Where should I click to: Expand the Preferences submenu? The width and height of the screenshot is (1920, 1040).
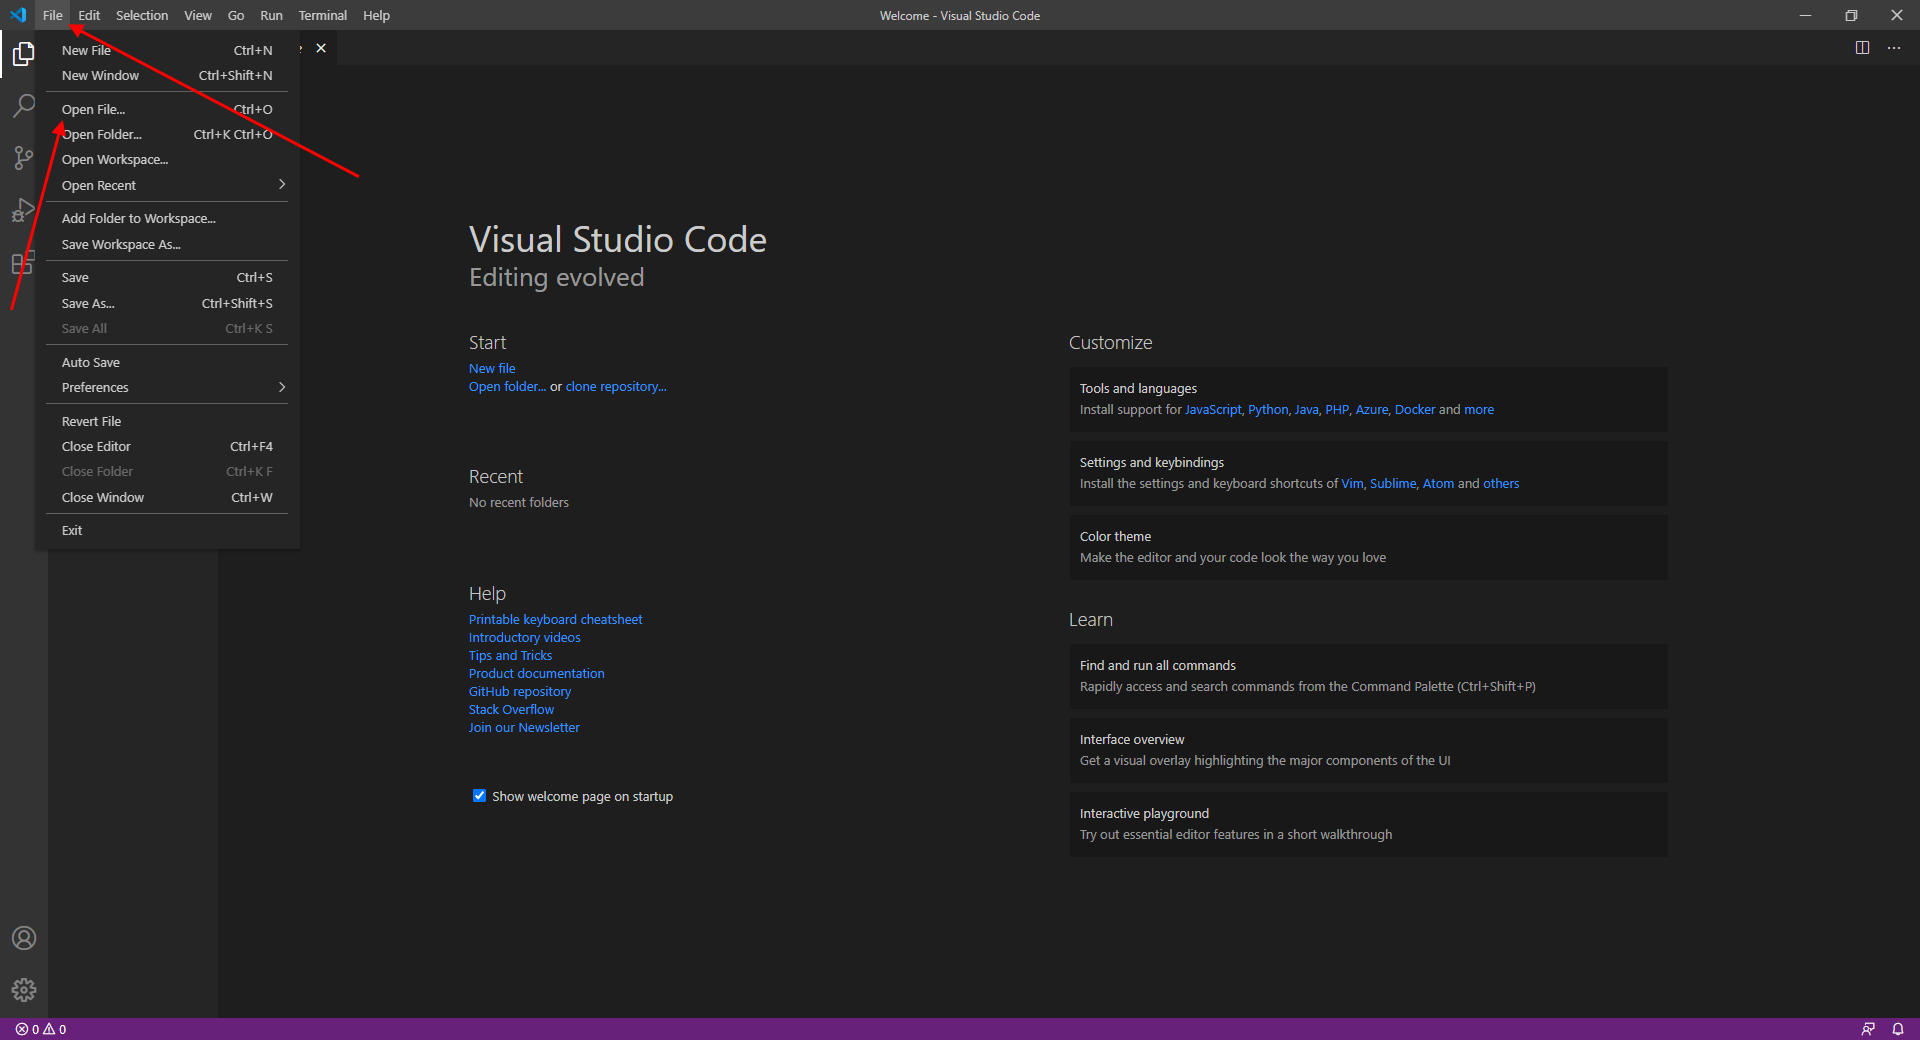(x=168, y=387)
